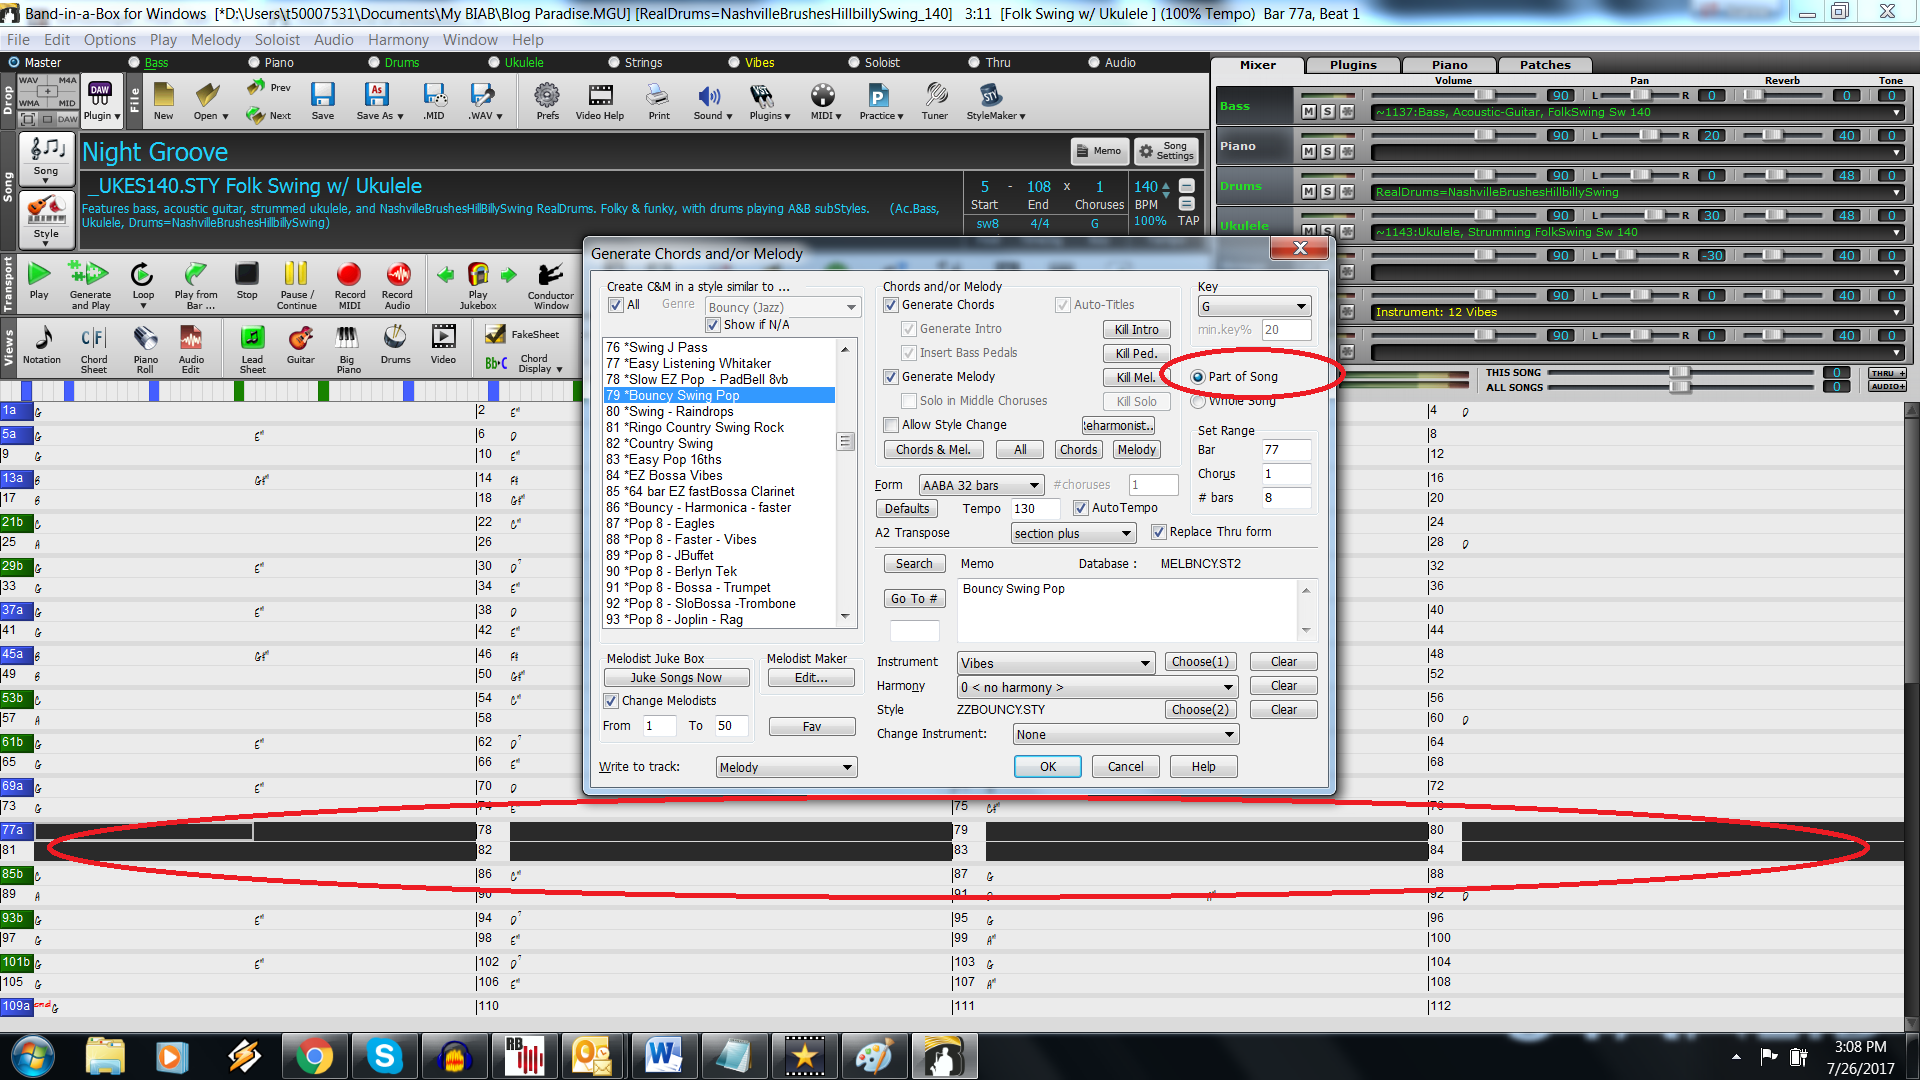Open the Plugins icon
Image resolution: width=1920 pixels, height=1080 pixels.
tap(769, 100)
